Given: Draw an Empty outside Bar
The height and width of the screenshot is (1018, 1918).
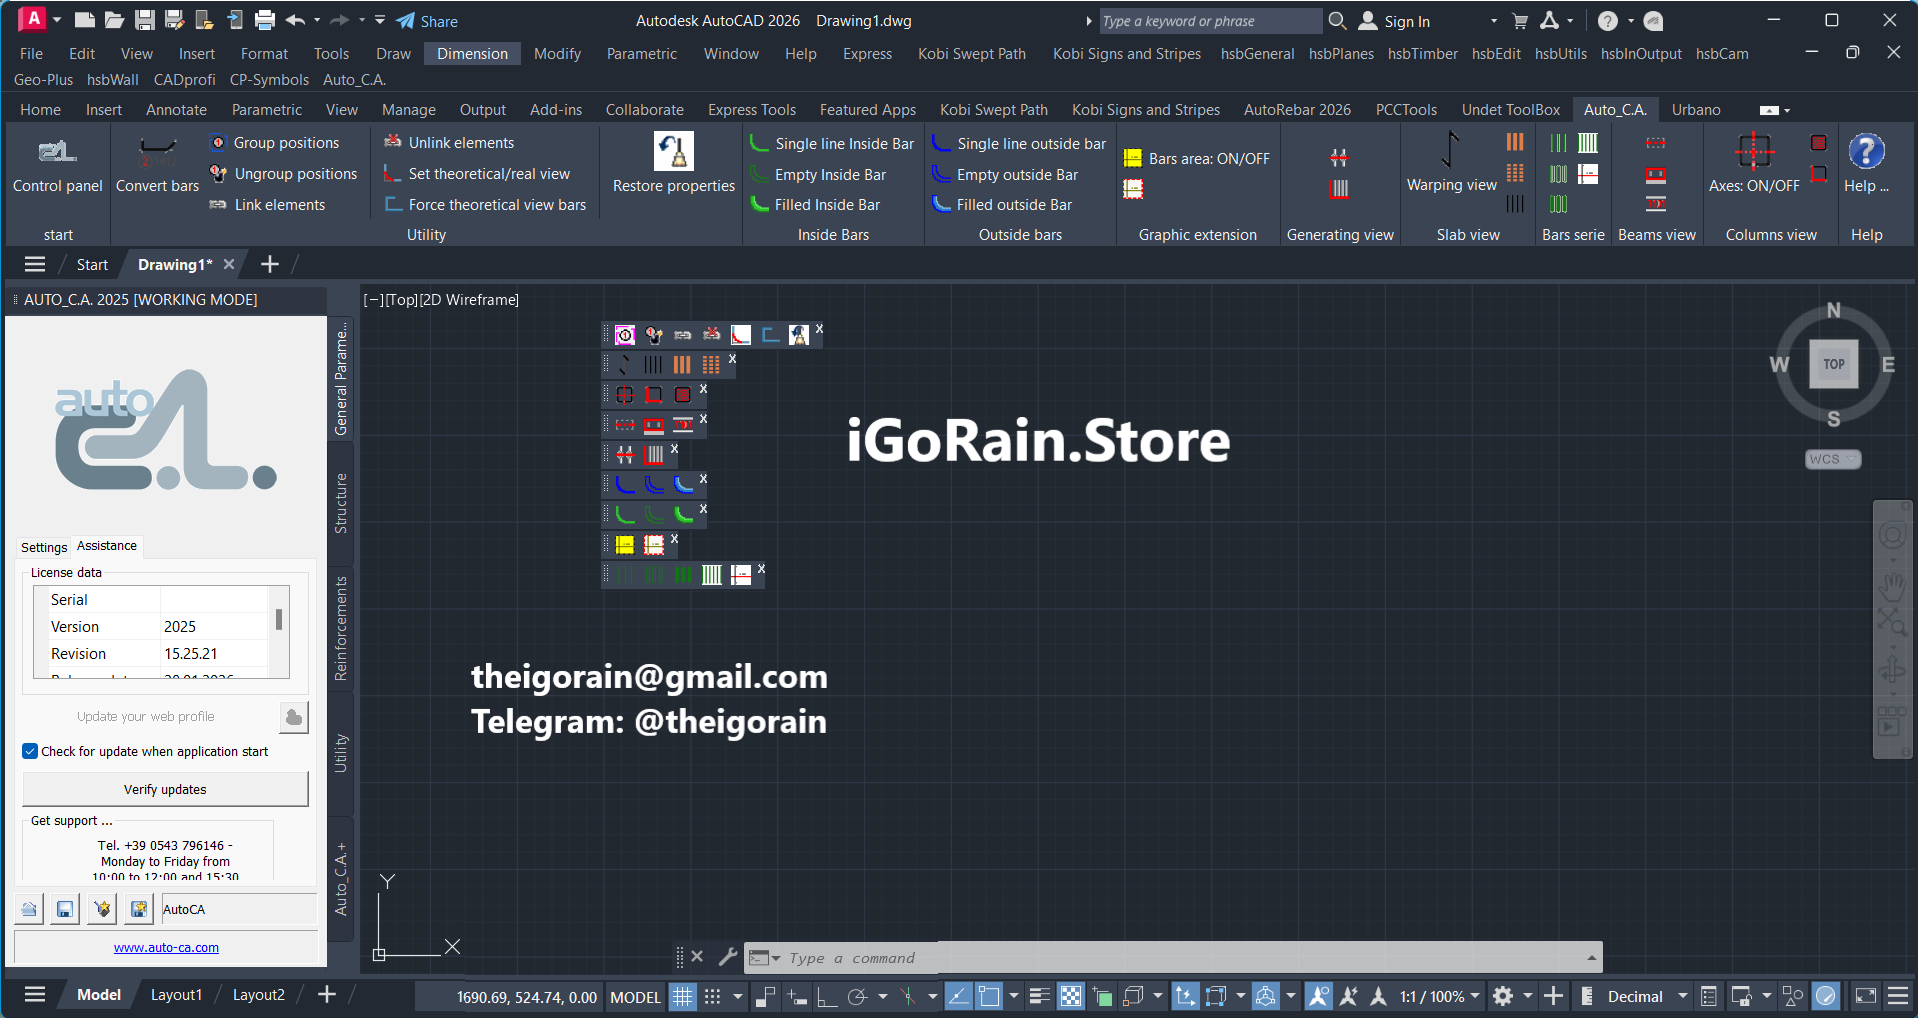Looking at the screenshot, I should point(1005,175).
